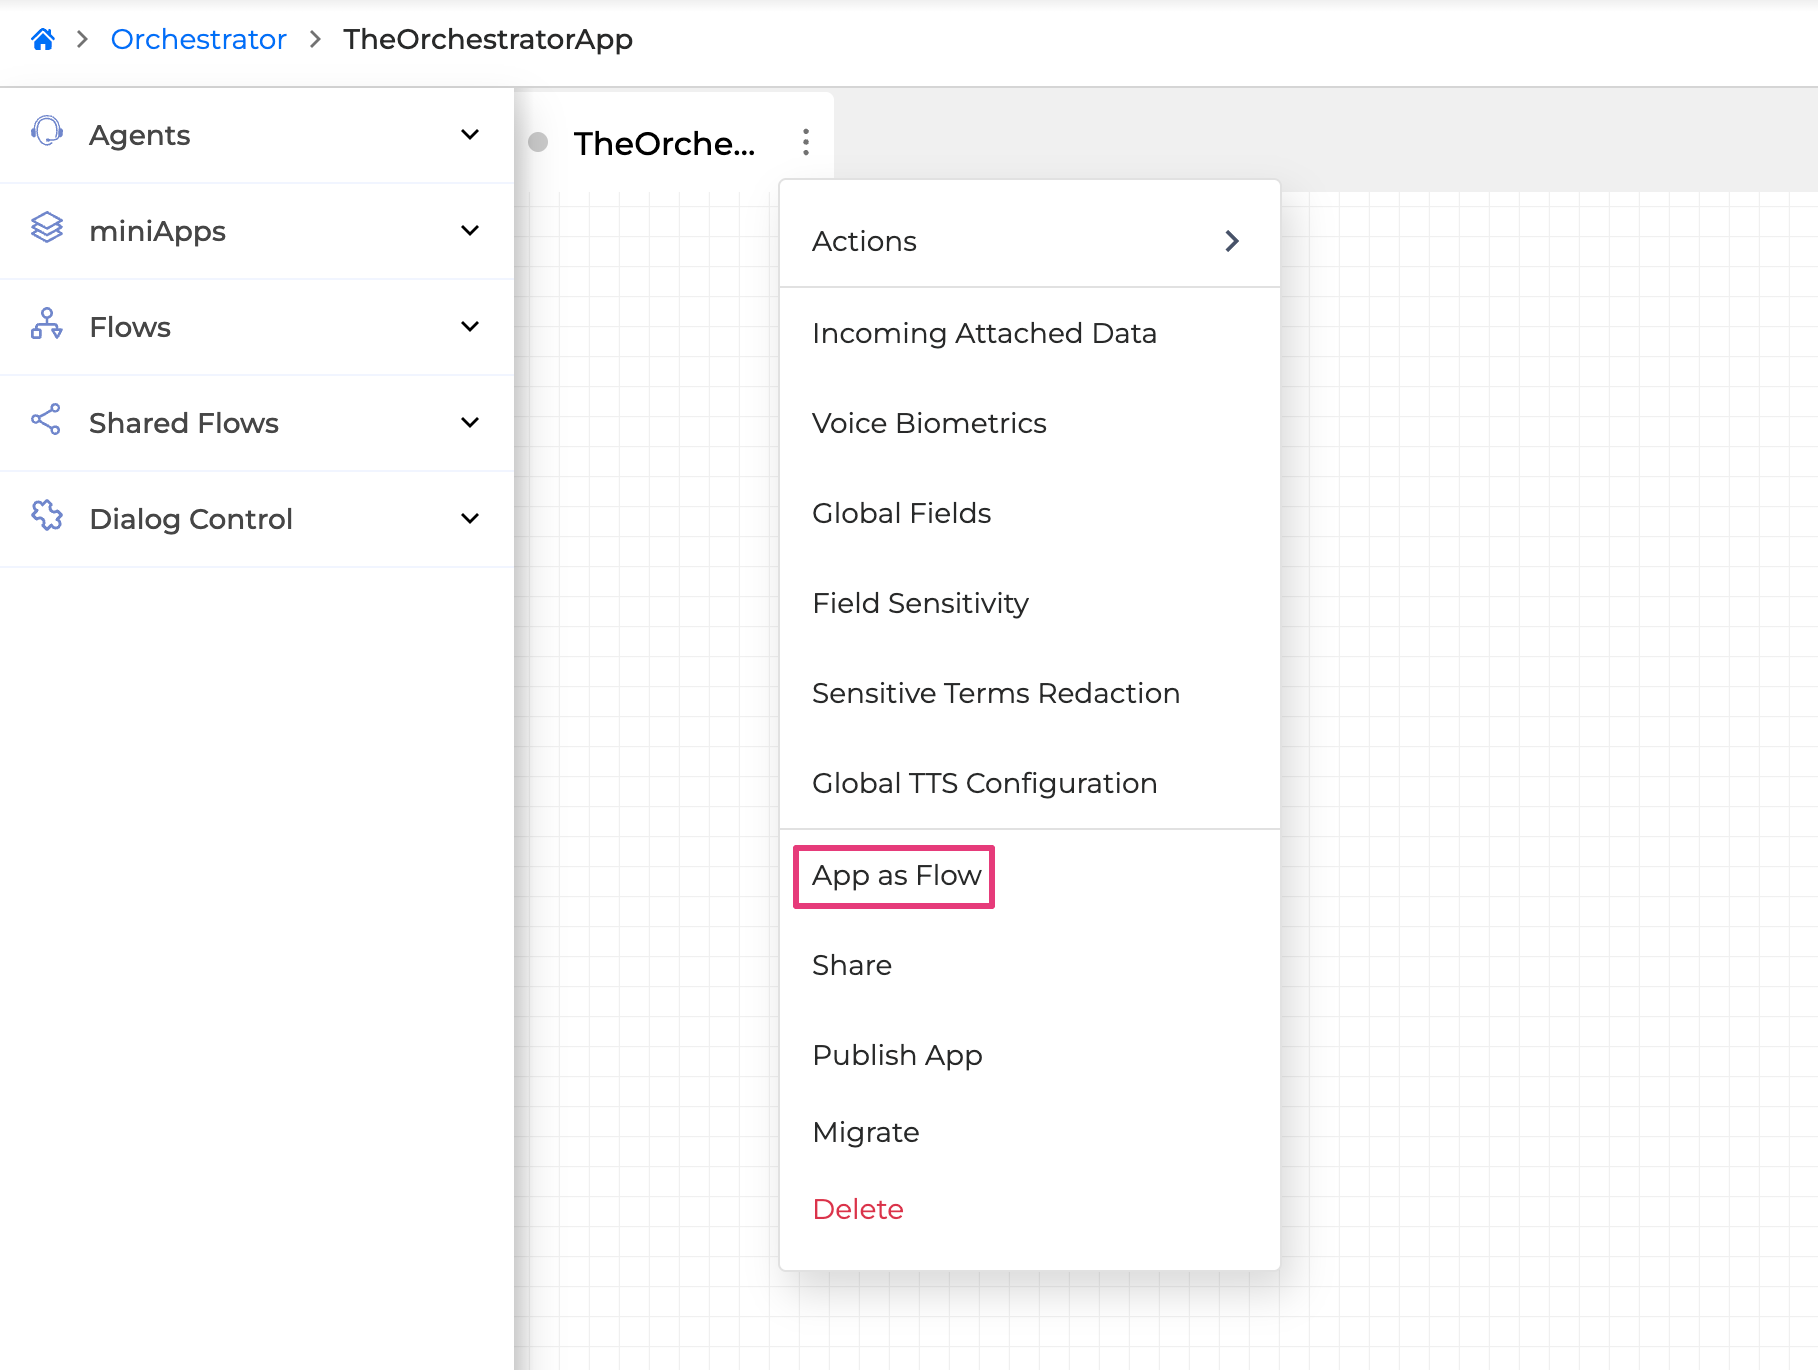The width and height of the screenshot is (1818, 1370).
Task: Expand the Agents section chevron
Action: (x=470, y=134)
